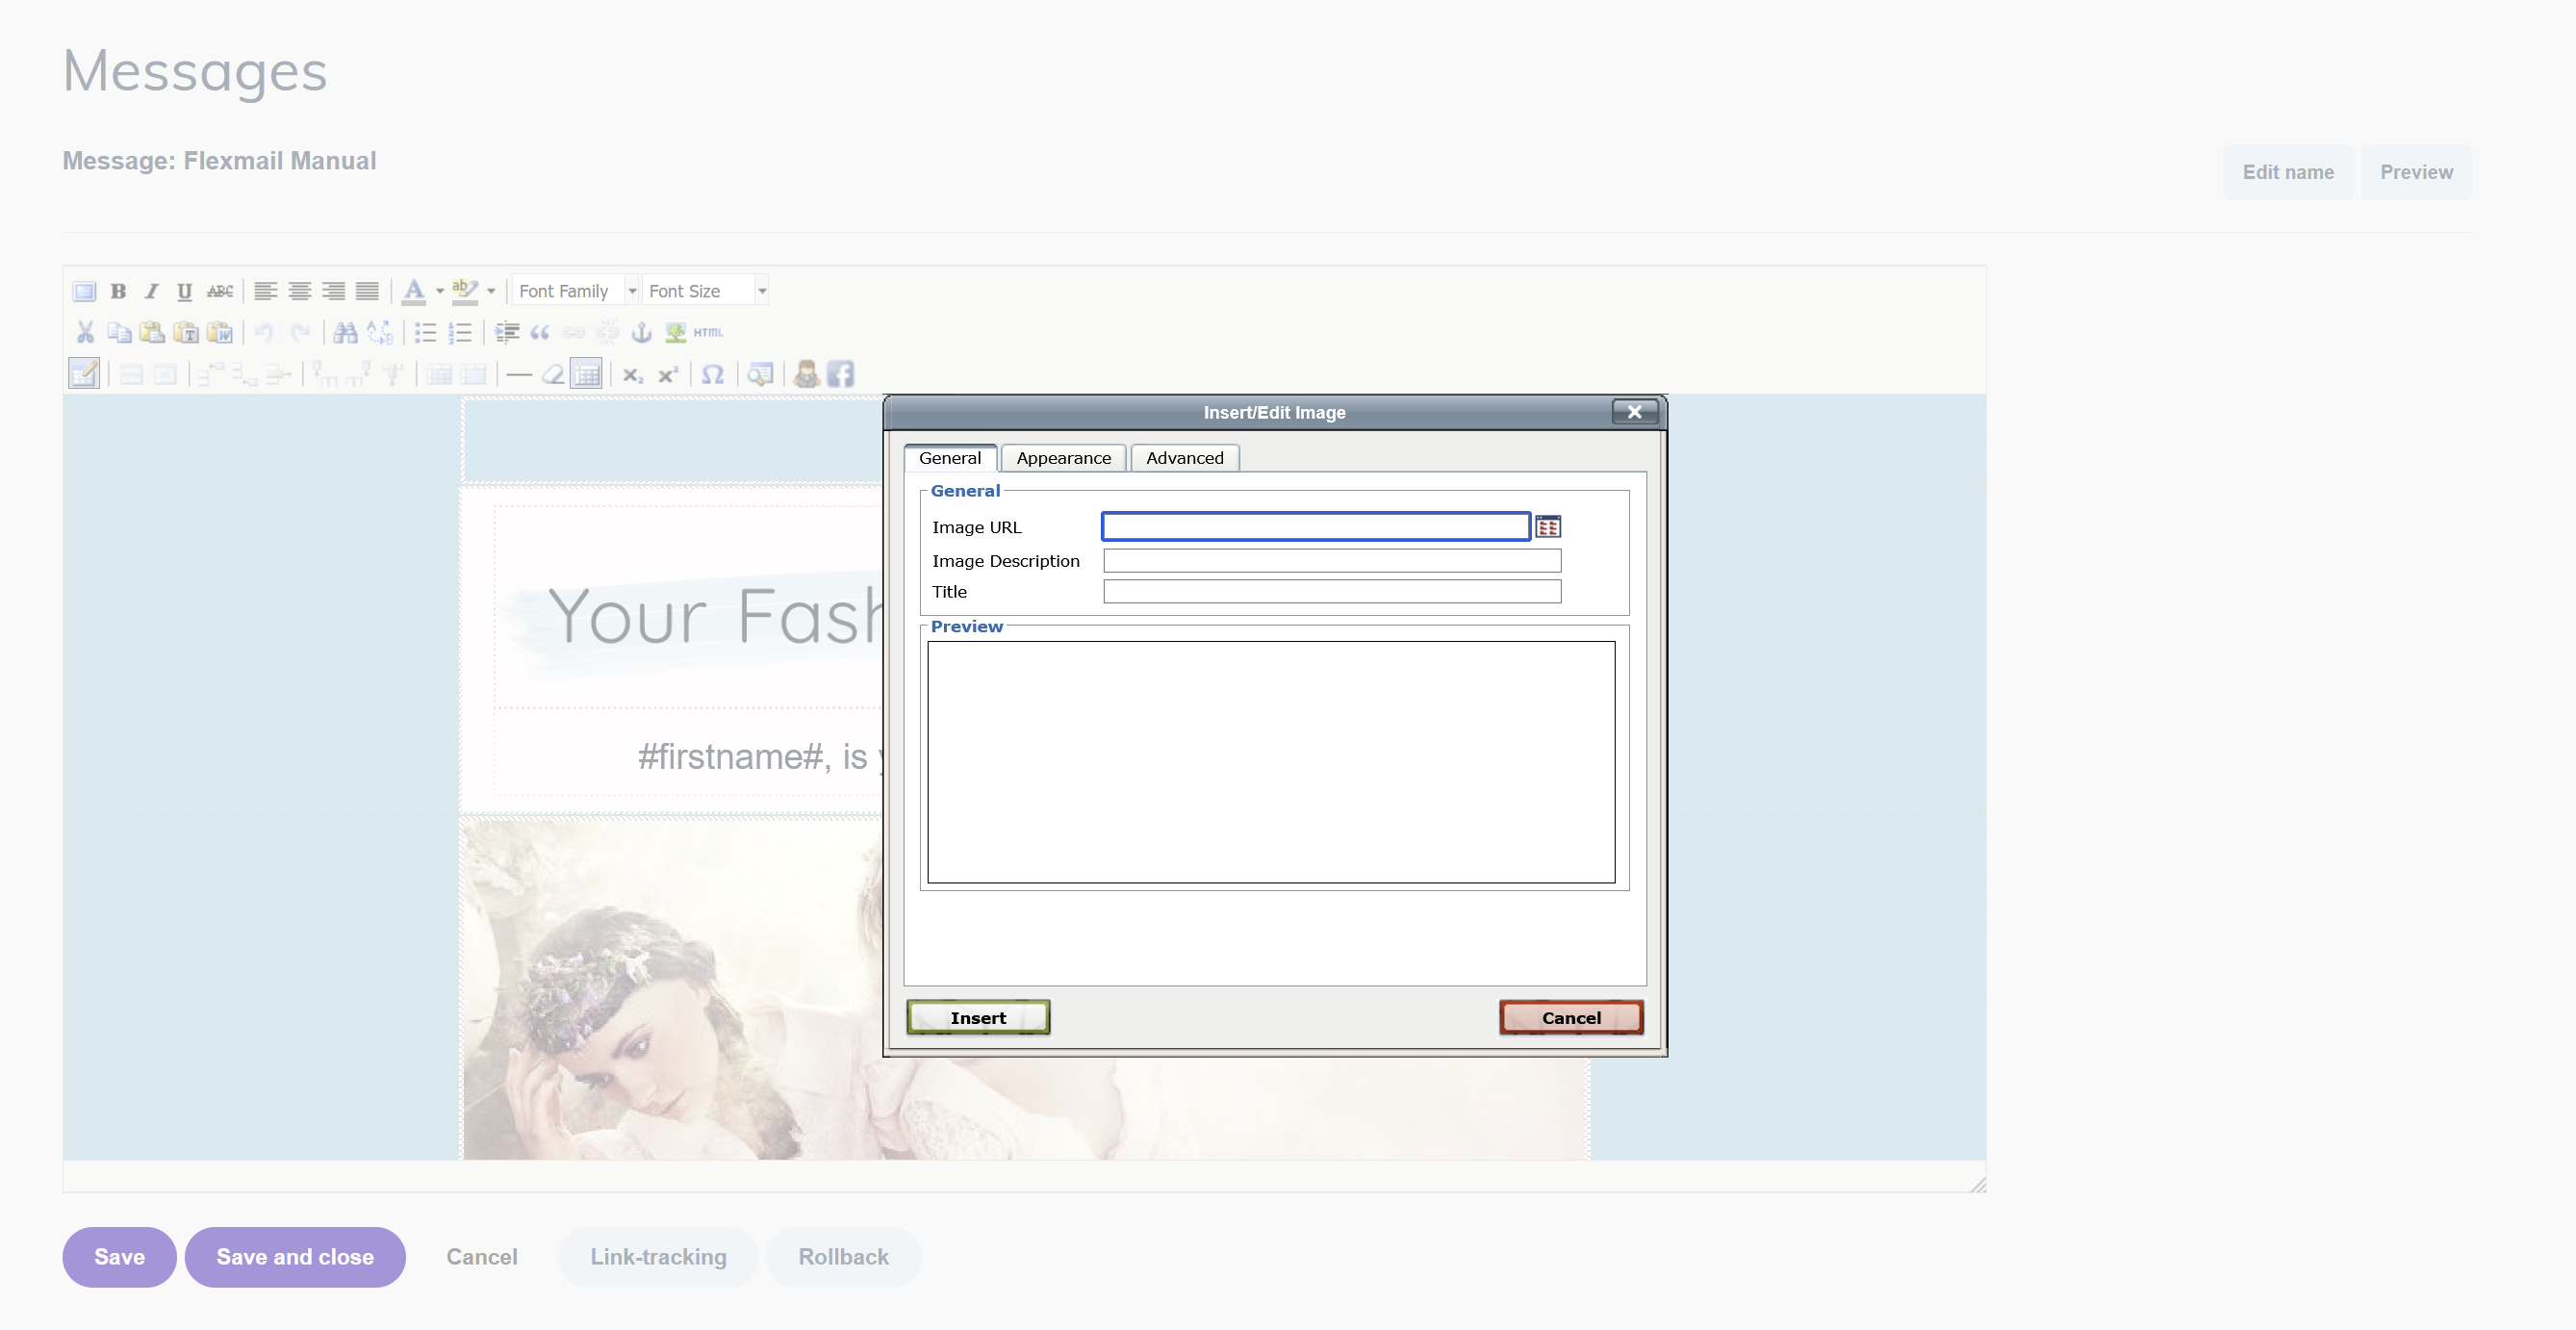Toggle bold formatting in editor toolbar
The width and height of the screenshot is (2576, 1330).
[x=118, y=291]
